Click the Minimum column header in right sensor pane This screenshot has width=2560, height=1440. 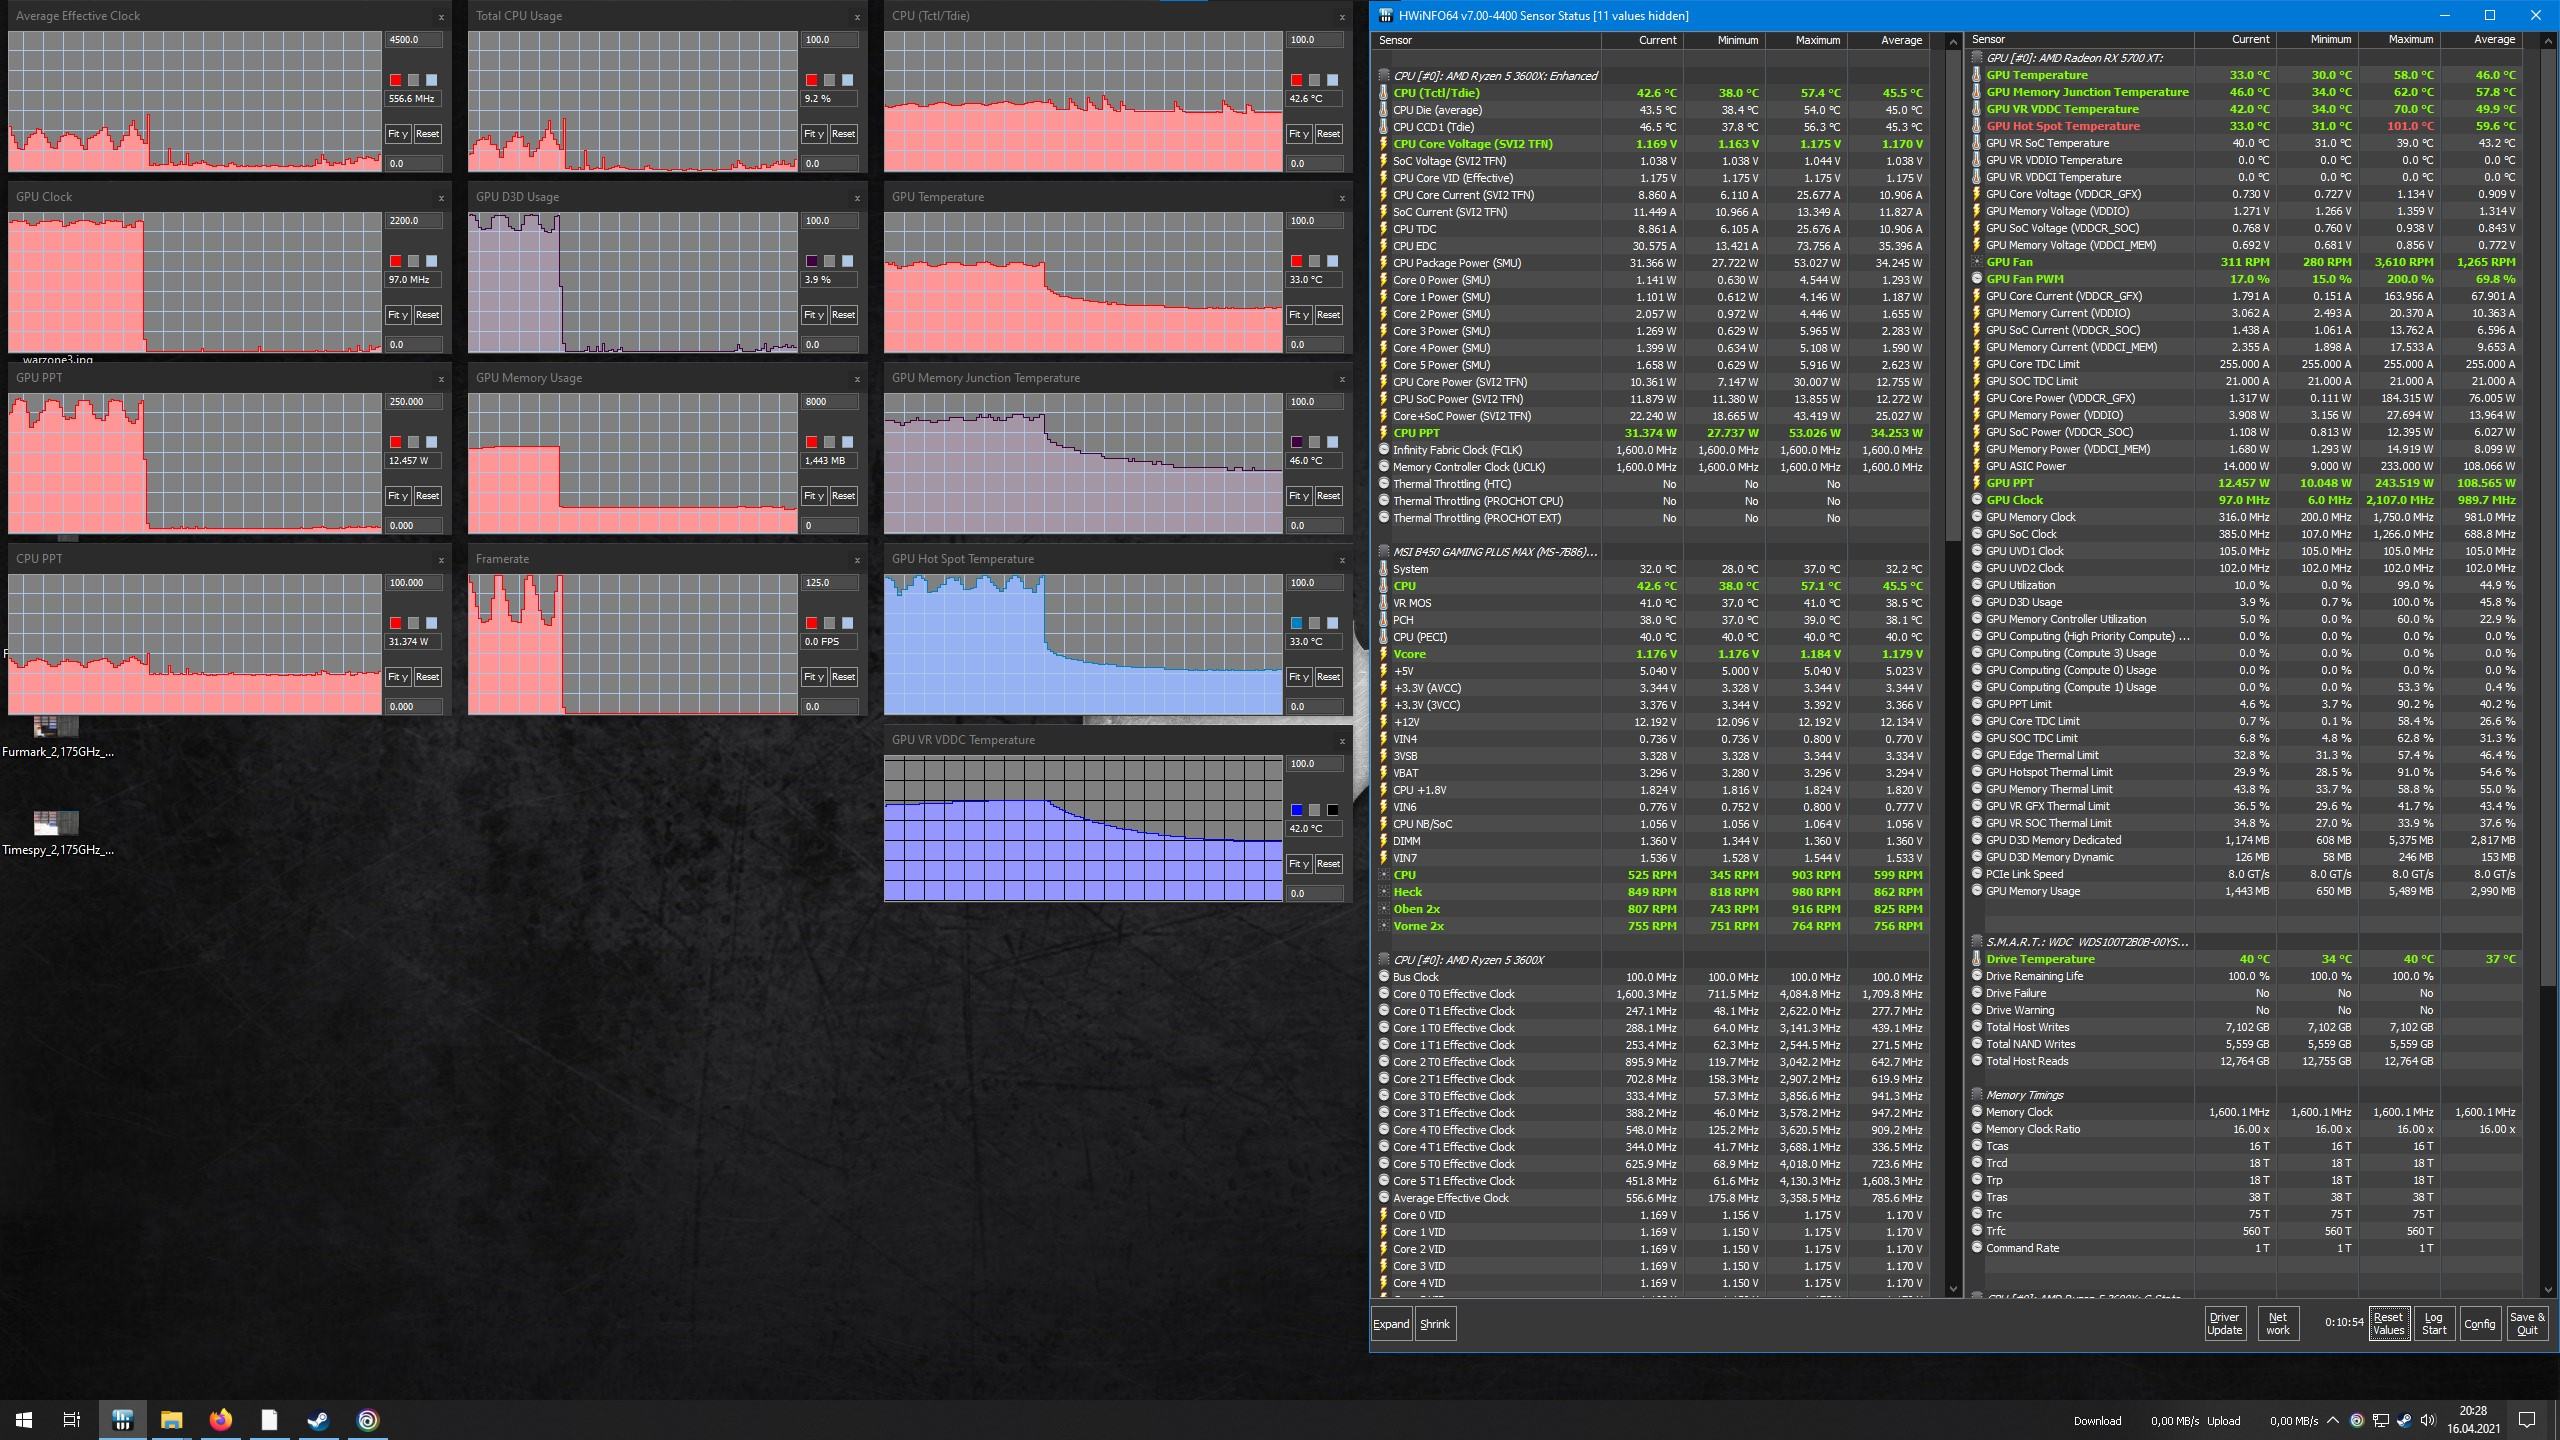(2318, 40)
